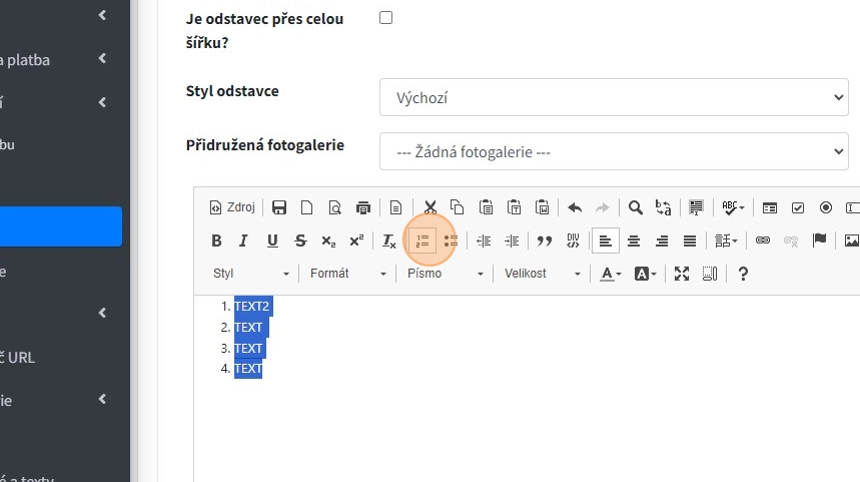Screen dimensions: 860x482
Task: Open the Formát dropdown in the toolbar
Action: pyautogui.click(x=347, y=274)
